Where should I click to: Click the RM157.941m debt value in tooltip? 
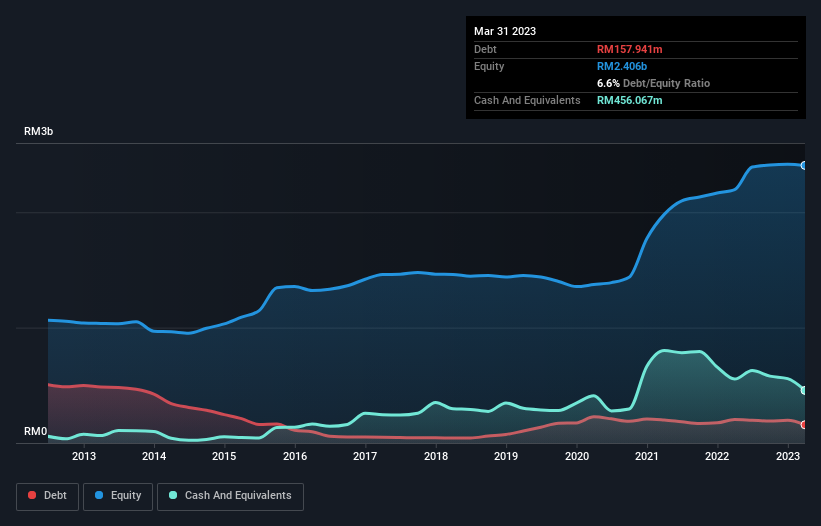tap(629, 49)
